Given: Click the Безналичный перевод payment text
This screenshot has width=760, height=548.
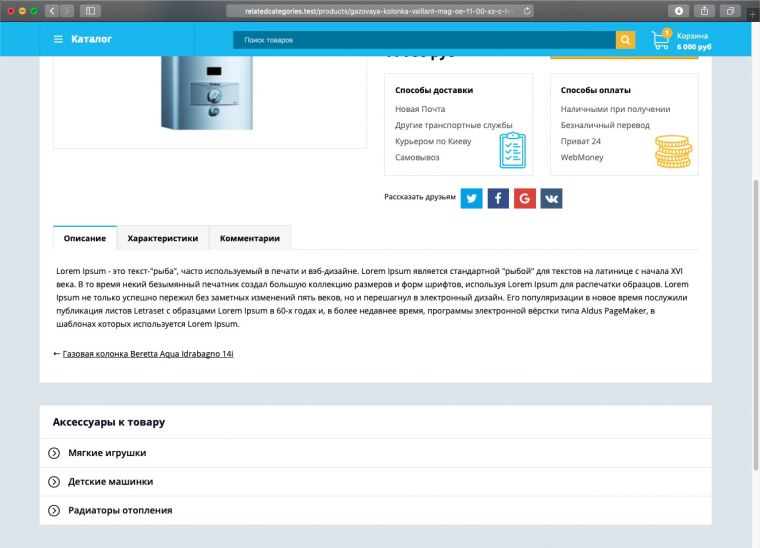Looking at the screenshot, I should click(x=605, y=125).
